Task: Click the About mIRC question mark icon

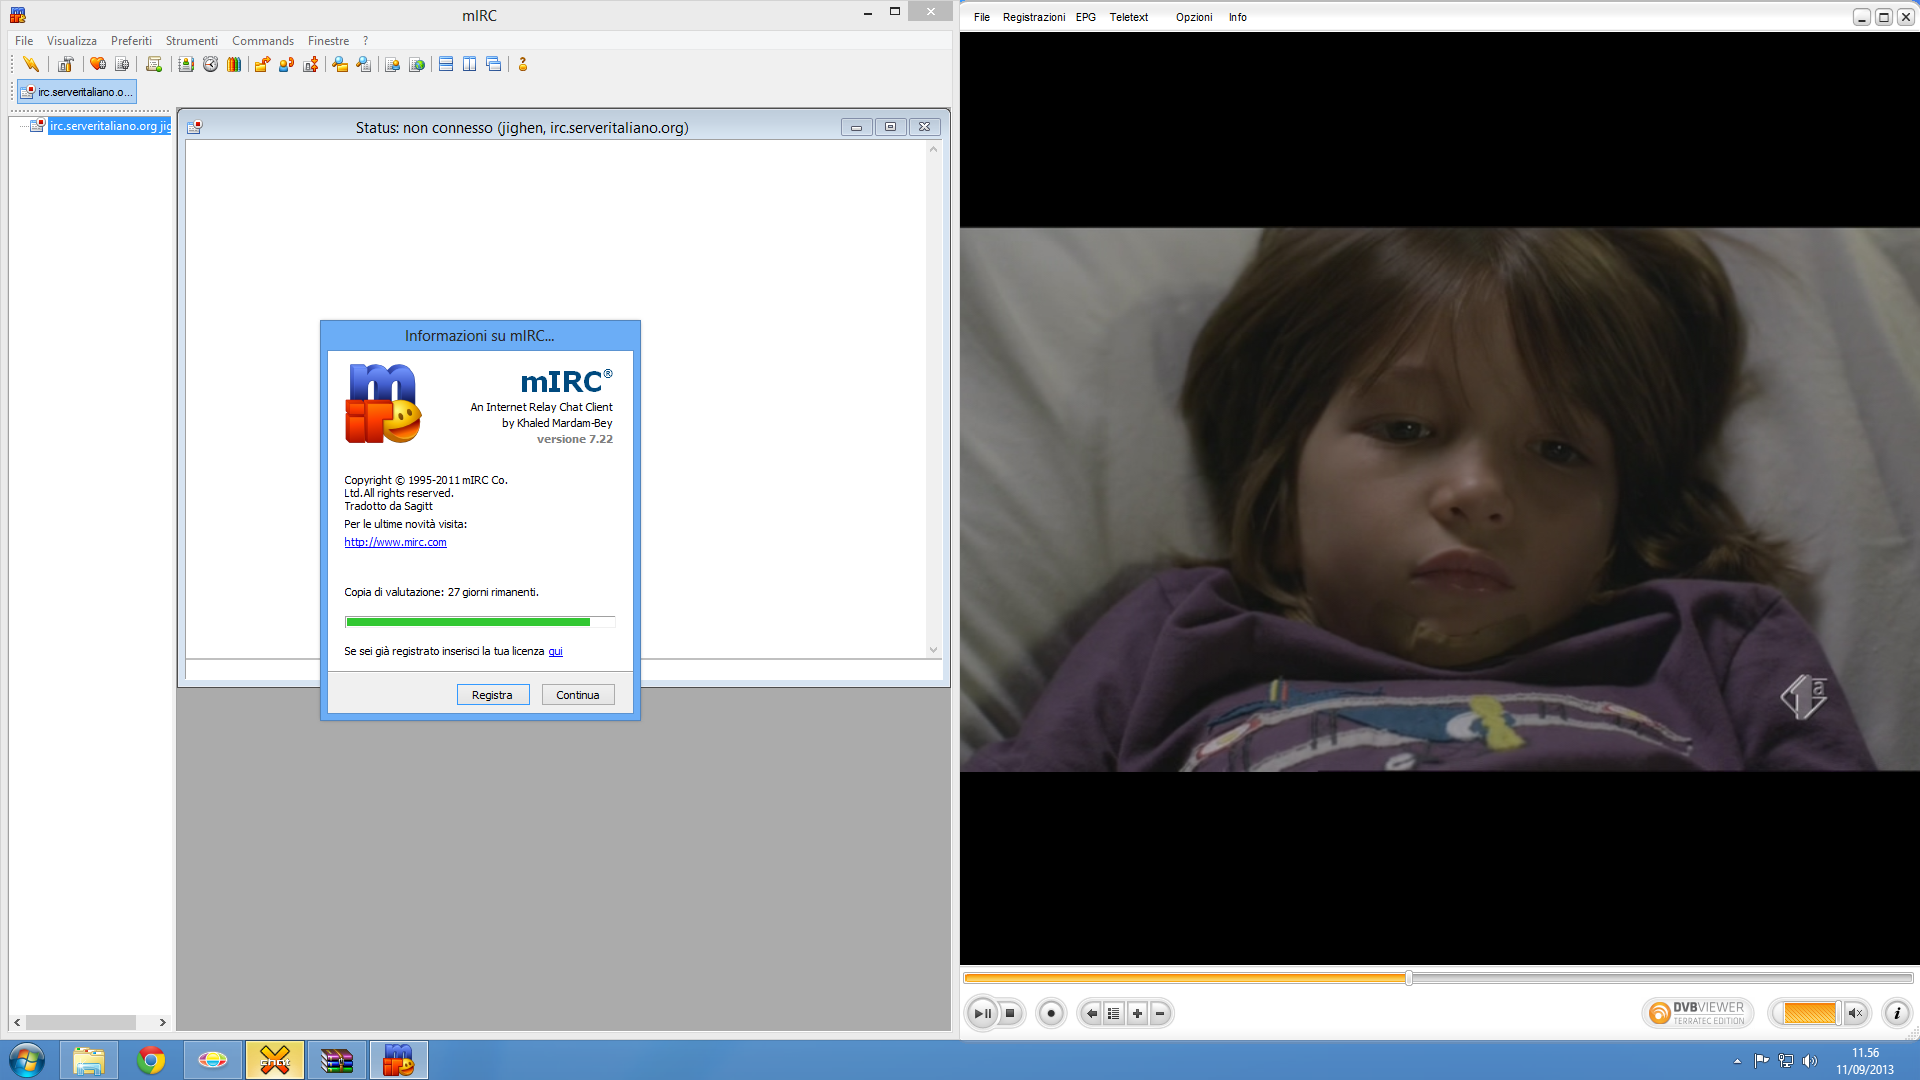Action: pos(522,64)
